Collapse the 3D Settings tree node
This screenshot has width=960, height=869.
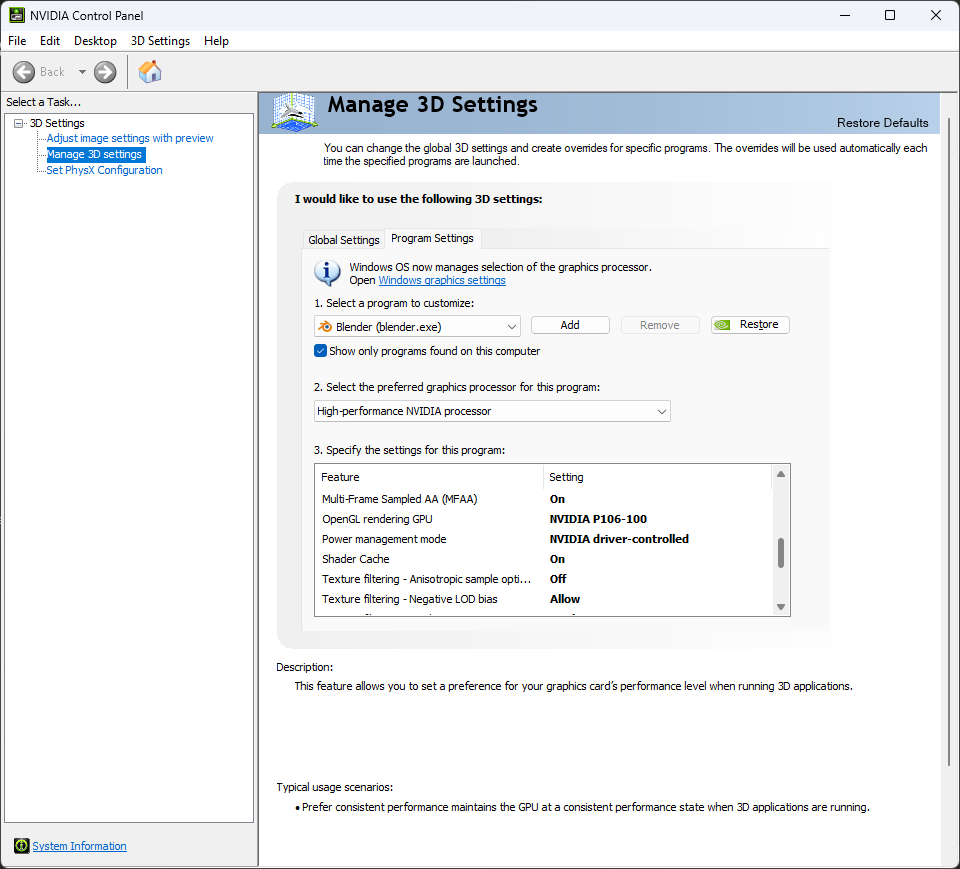[19, 123]
